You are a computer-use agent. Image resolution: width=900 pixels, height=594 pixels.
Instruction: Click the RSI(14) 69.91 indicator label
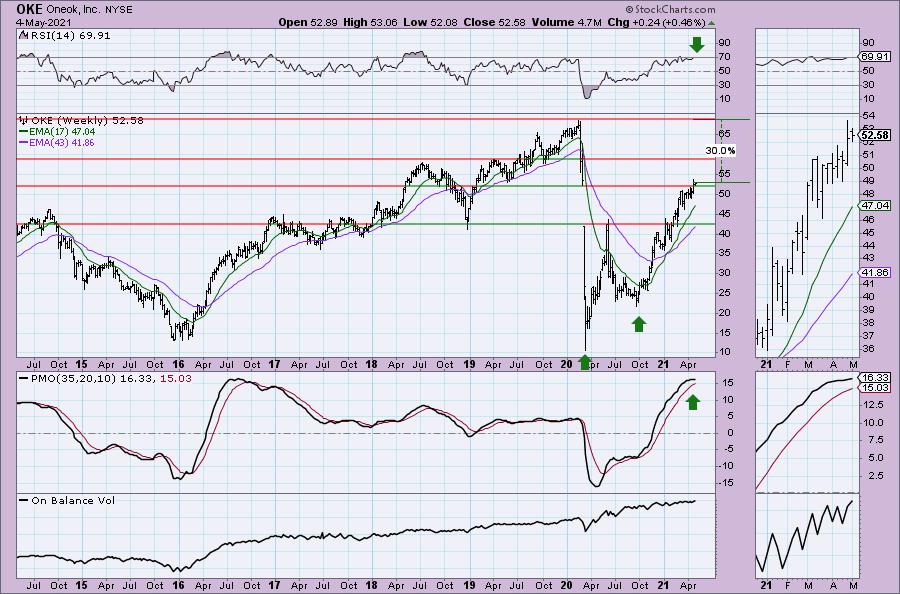[x=69, y=35]
